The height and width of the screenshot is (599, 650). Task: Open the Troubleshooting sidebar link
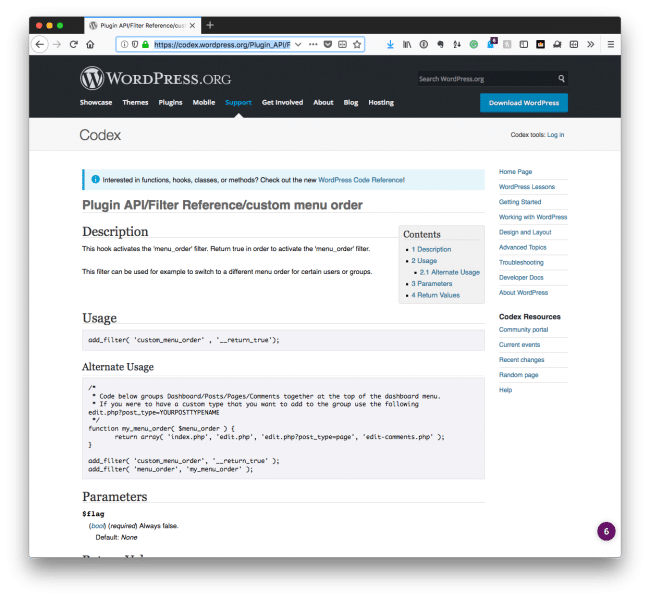pos(521,262)
